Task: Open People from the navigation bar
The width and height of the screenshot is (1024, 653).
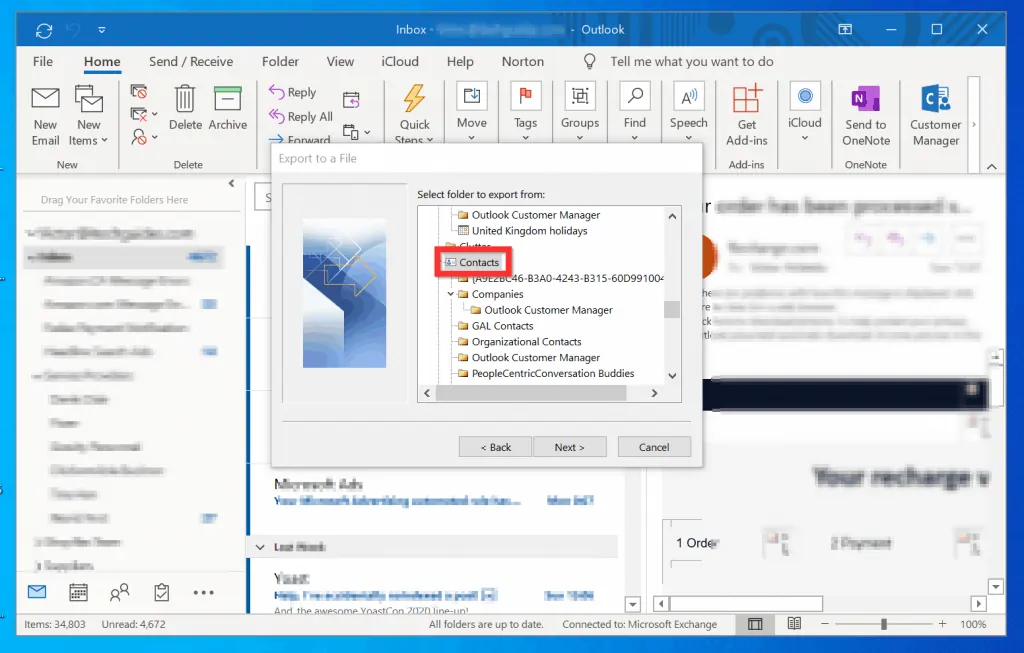Action: tap(120, 592)
